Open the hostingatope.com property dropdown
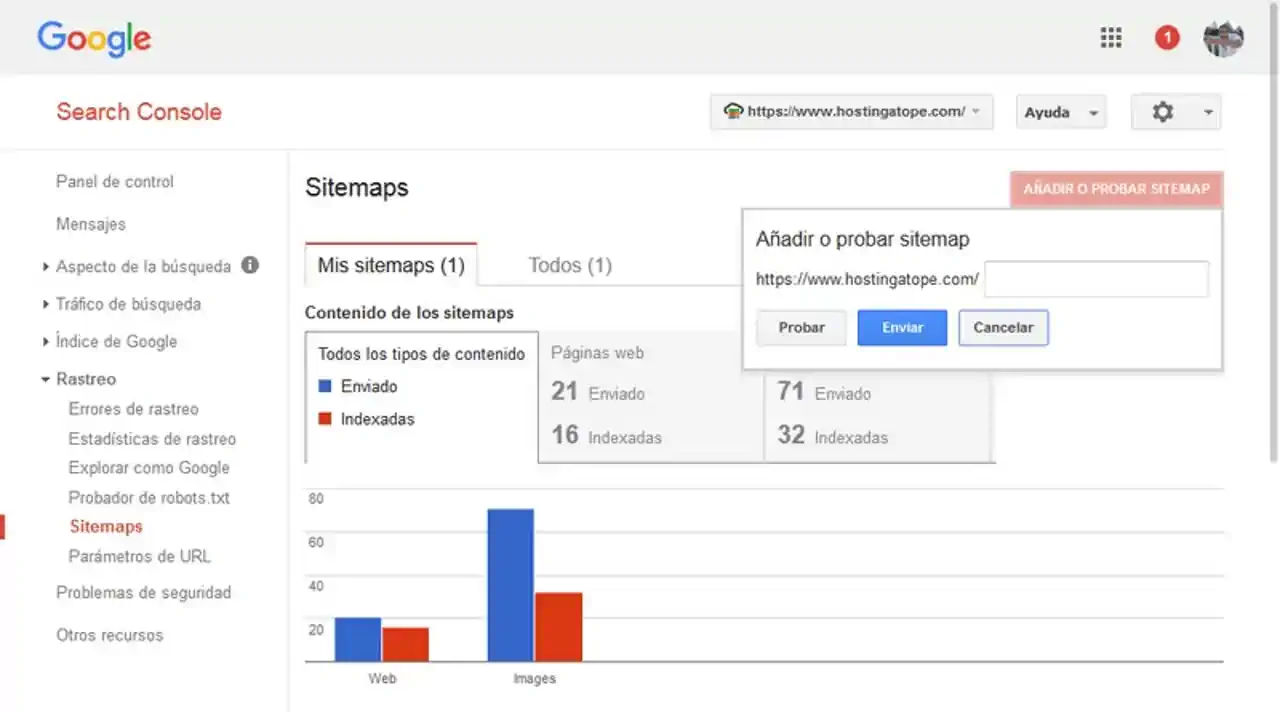Screen dimensions: 1280x712 [x=852, y=112]
